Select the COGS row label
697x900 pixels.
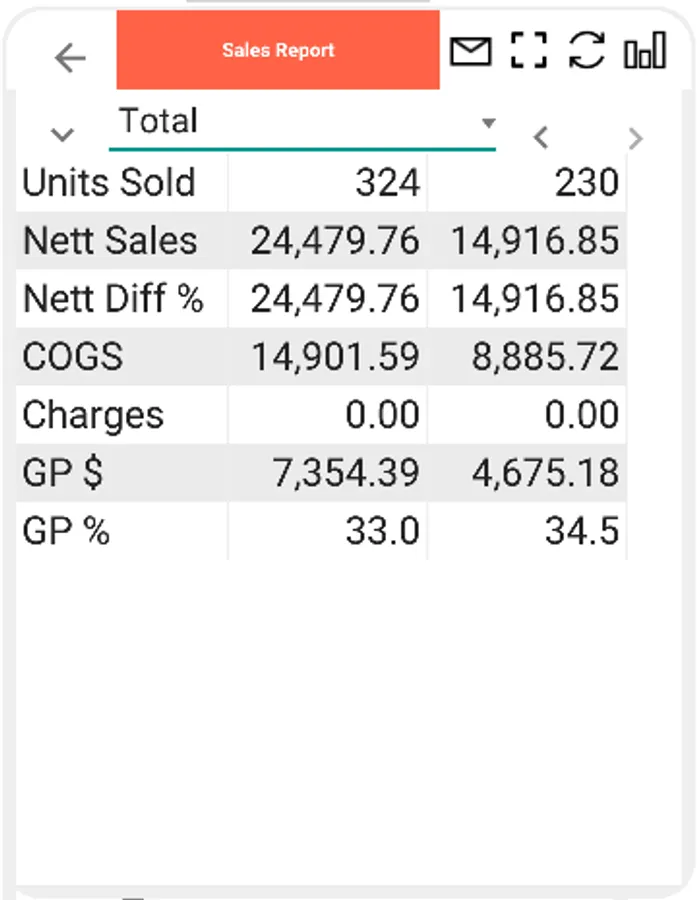tap(73, 357)
